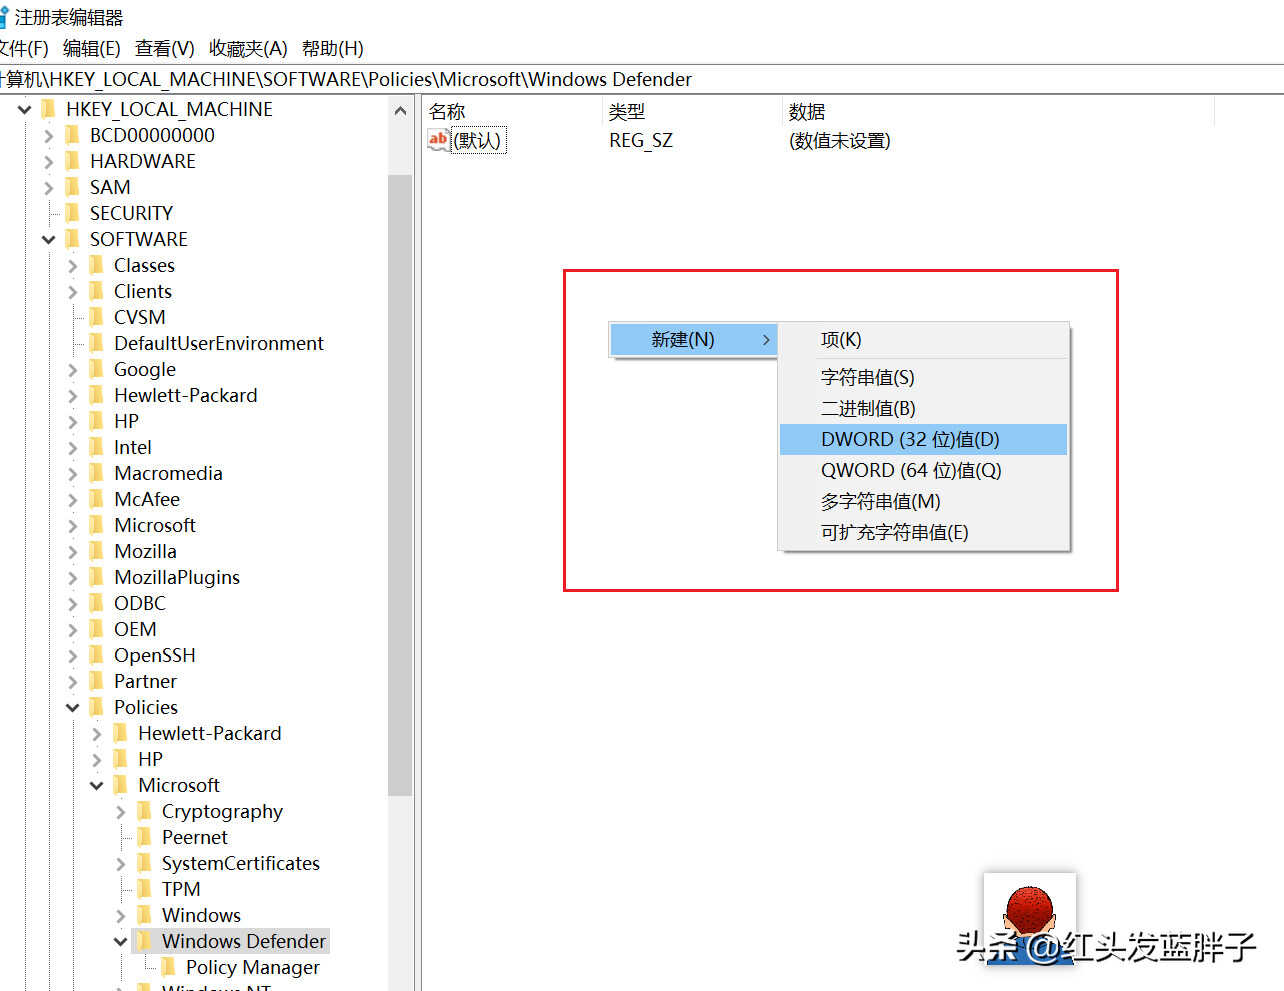Expand the Microsoft key under SOFTWARE
This screenshot has height=991, width=1284.
point(72,525)
